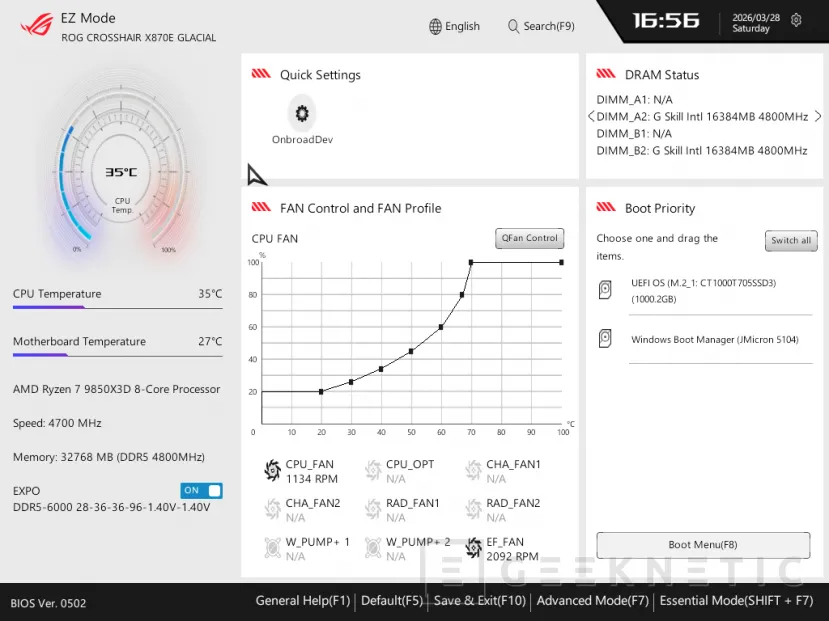Open the QFan Control button
The height and width of the screenshot is (621, 829).
pyautogui.click(x=529, y=238)
